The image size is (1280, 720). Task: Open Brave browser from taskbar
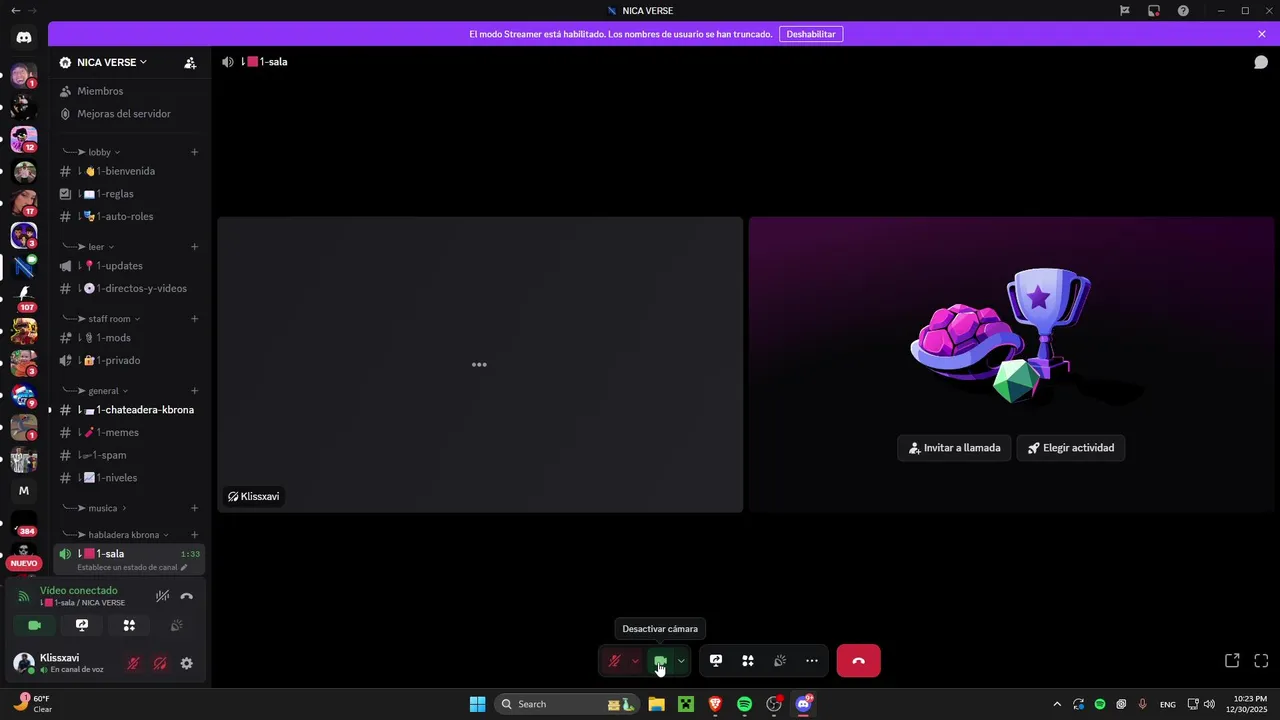coord(715,704)
